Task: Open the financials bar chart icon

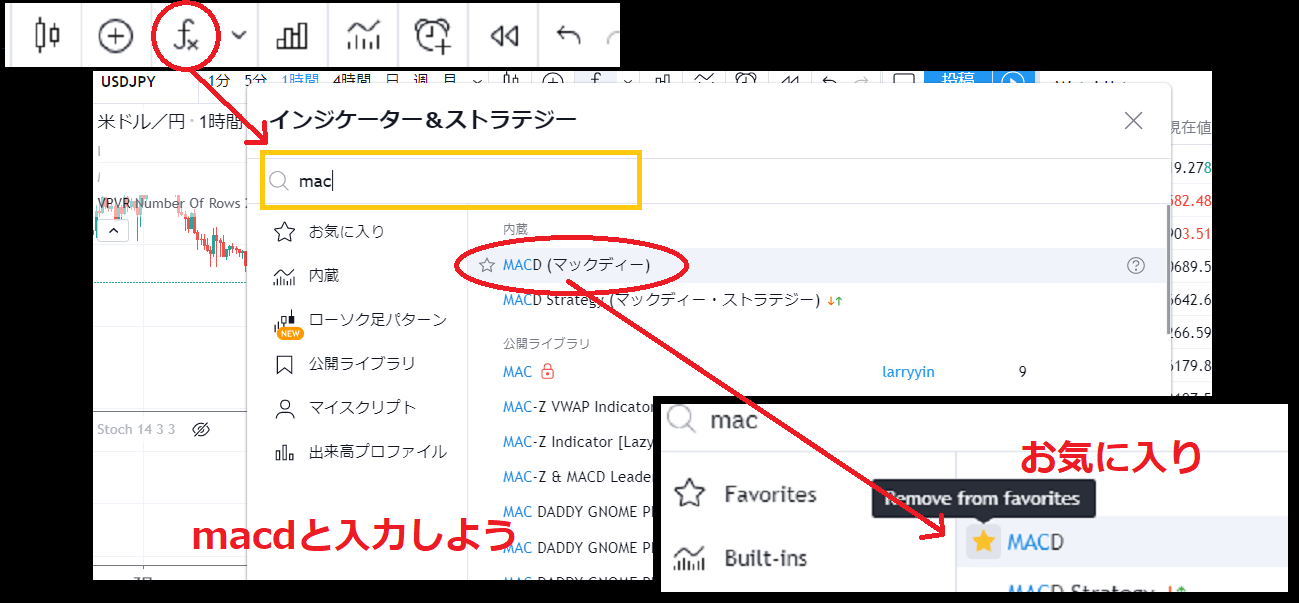Action: point(291,36)
